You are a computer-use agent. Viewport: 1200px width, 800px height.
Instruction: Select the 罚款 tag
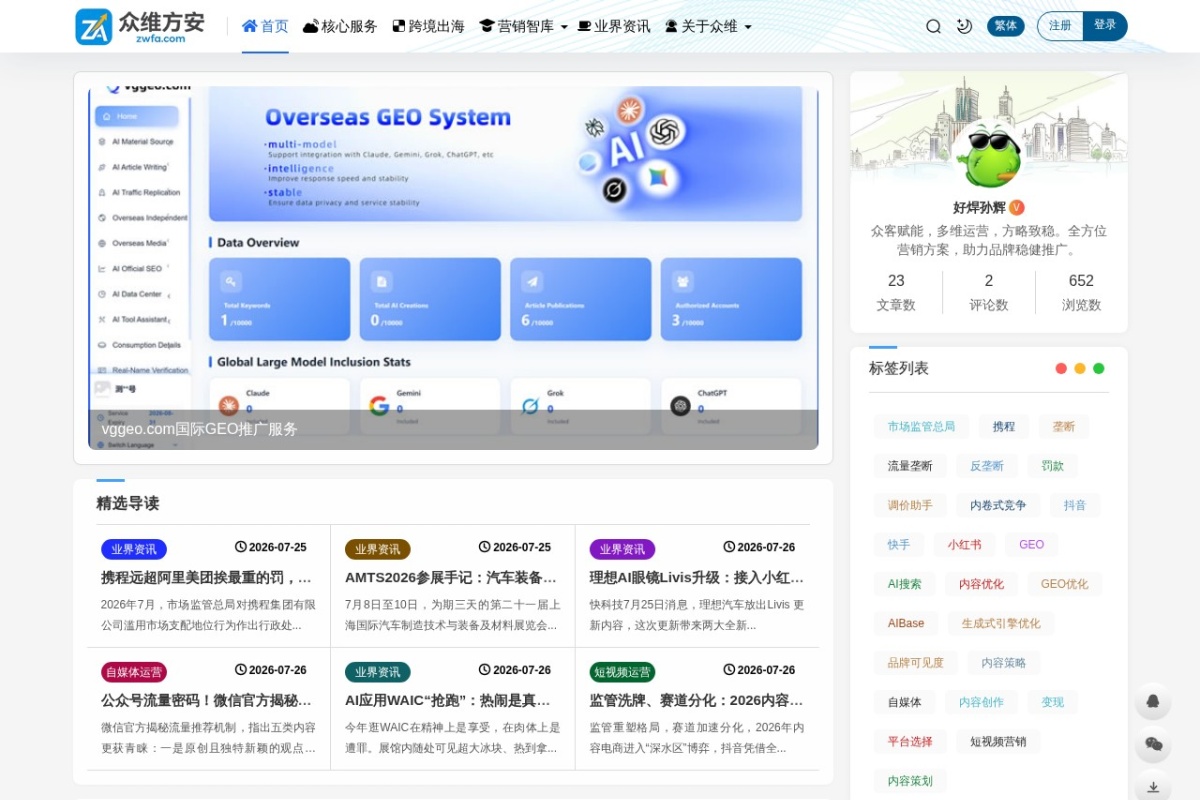(1052, 466)
